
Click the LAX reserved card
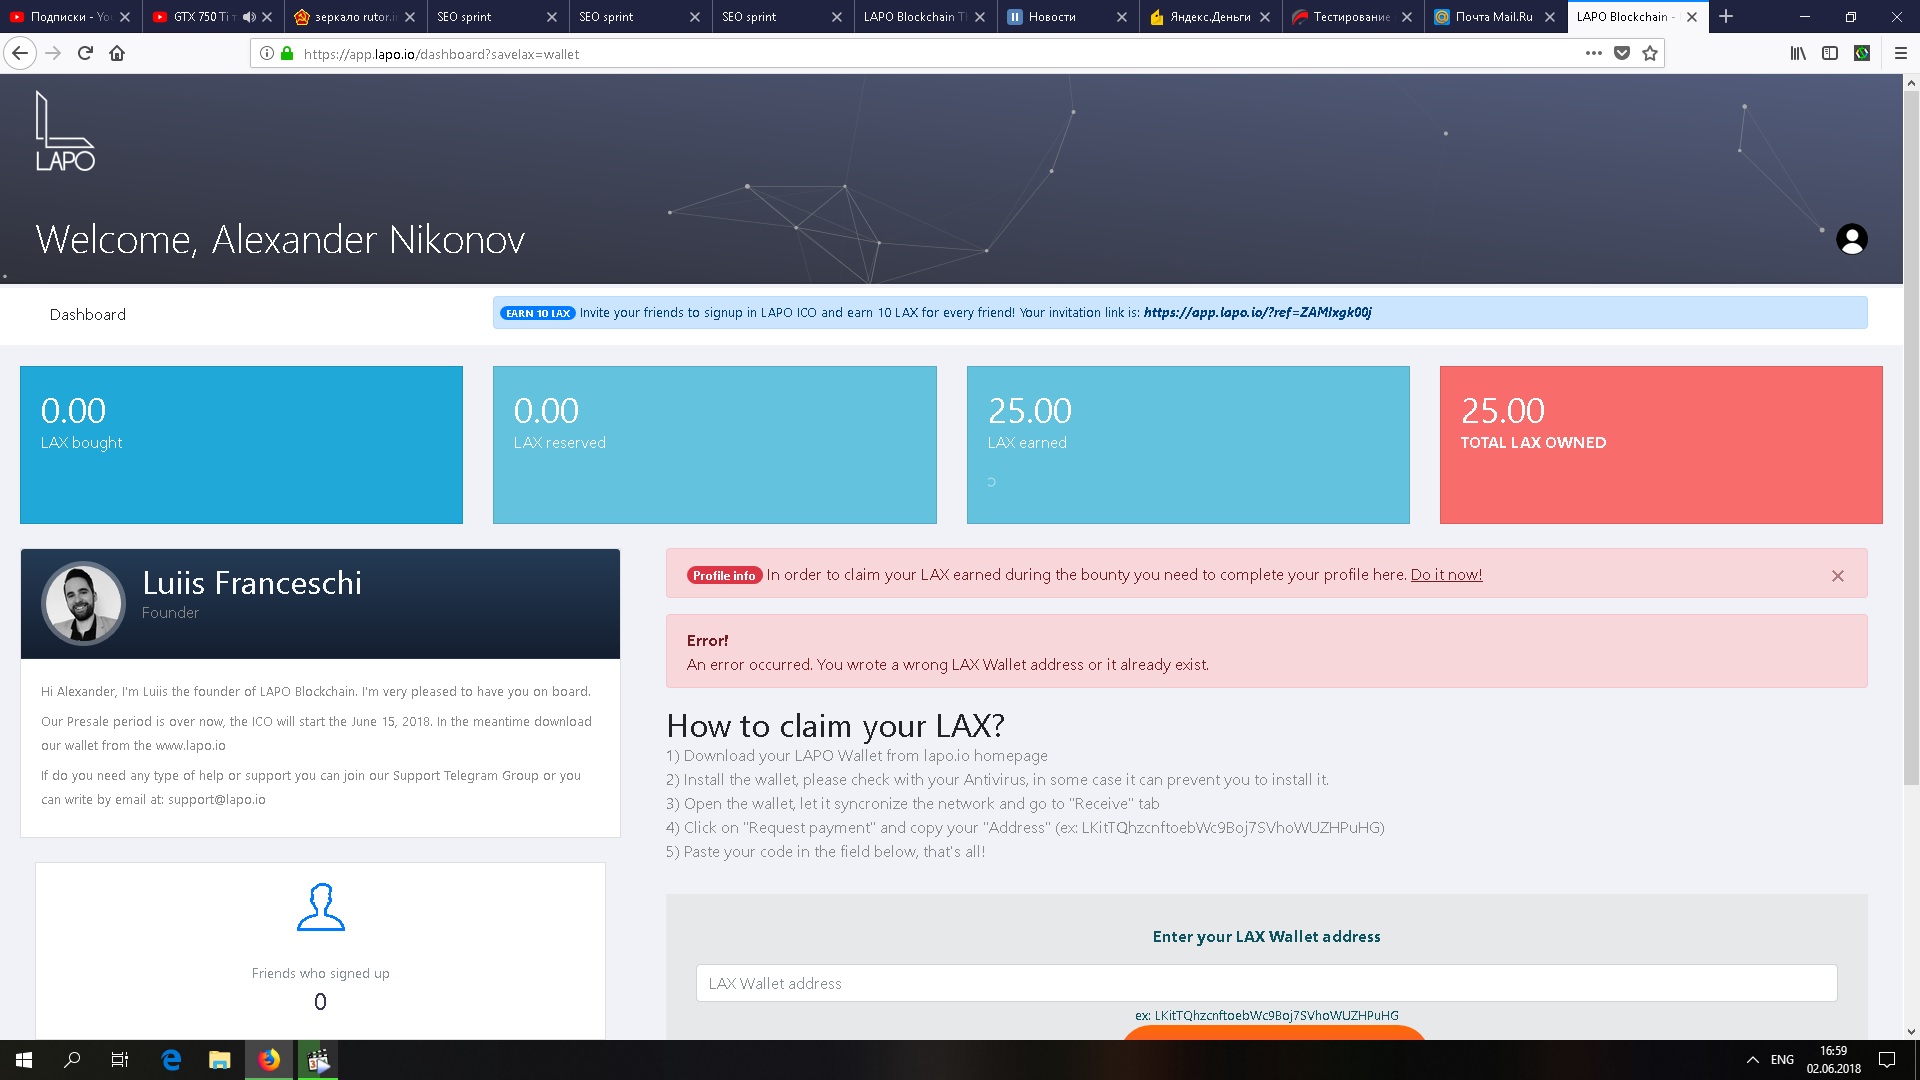click(x=714, y=445)
